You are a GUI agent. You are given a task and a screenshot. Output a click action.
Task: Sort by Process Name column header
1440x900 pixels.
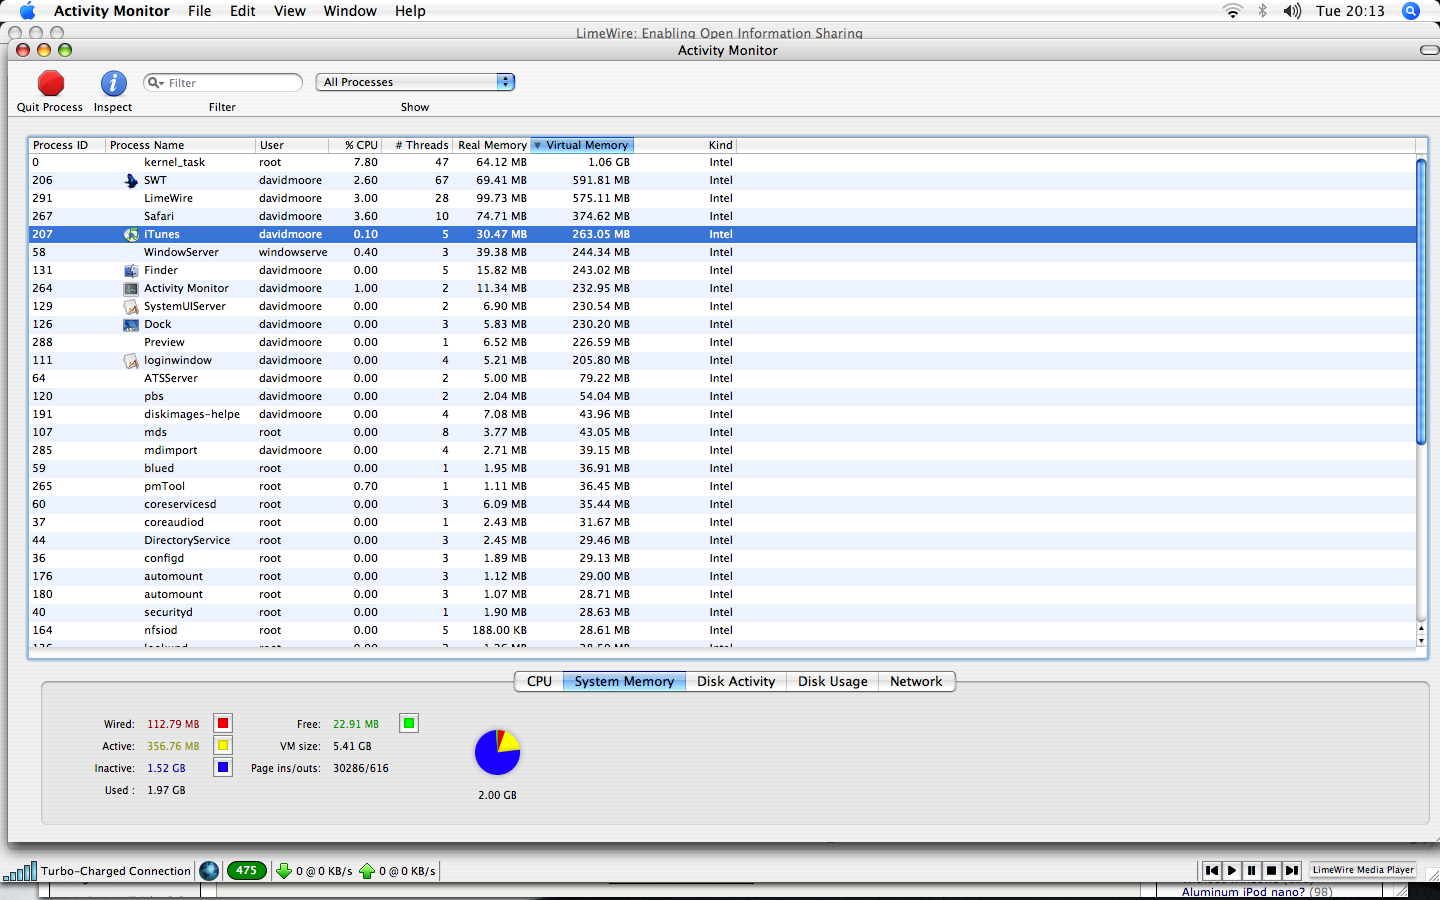(x=180, y=145)
